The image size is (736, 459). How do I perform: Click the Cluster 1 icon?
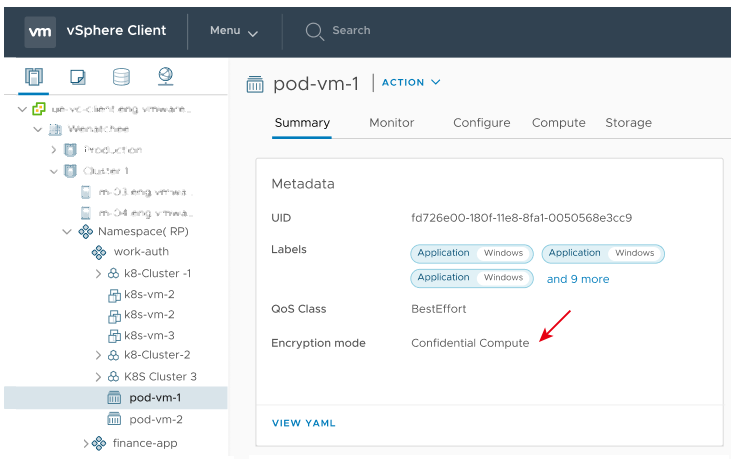[x=70, y=171]
